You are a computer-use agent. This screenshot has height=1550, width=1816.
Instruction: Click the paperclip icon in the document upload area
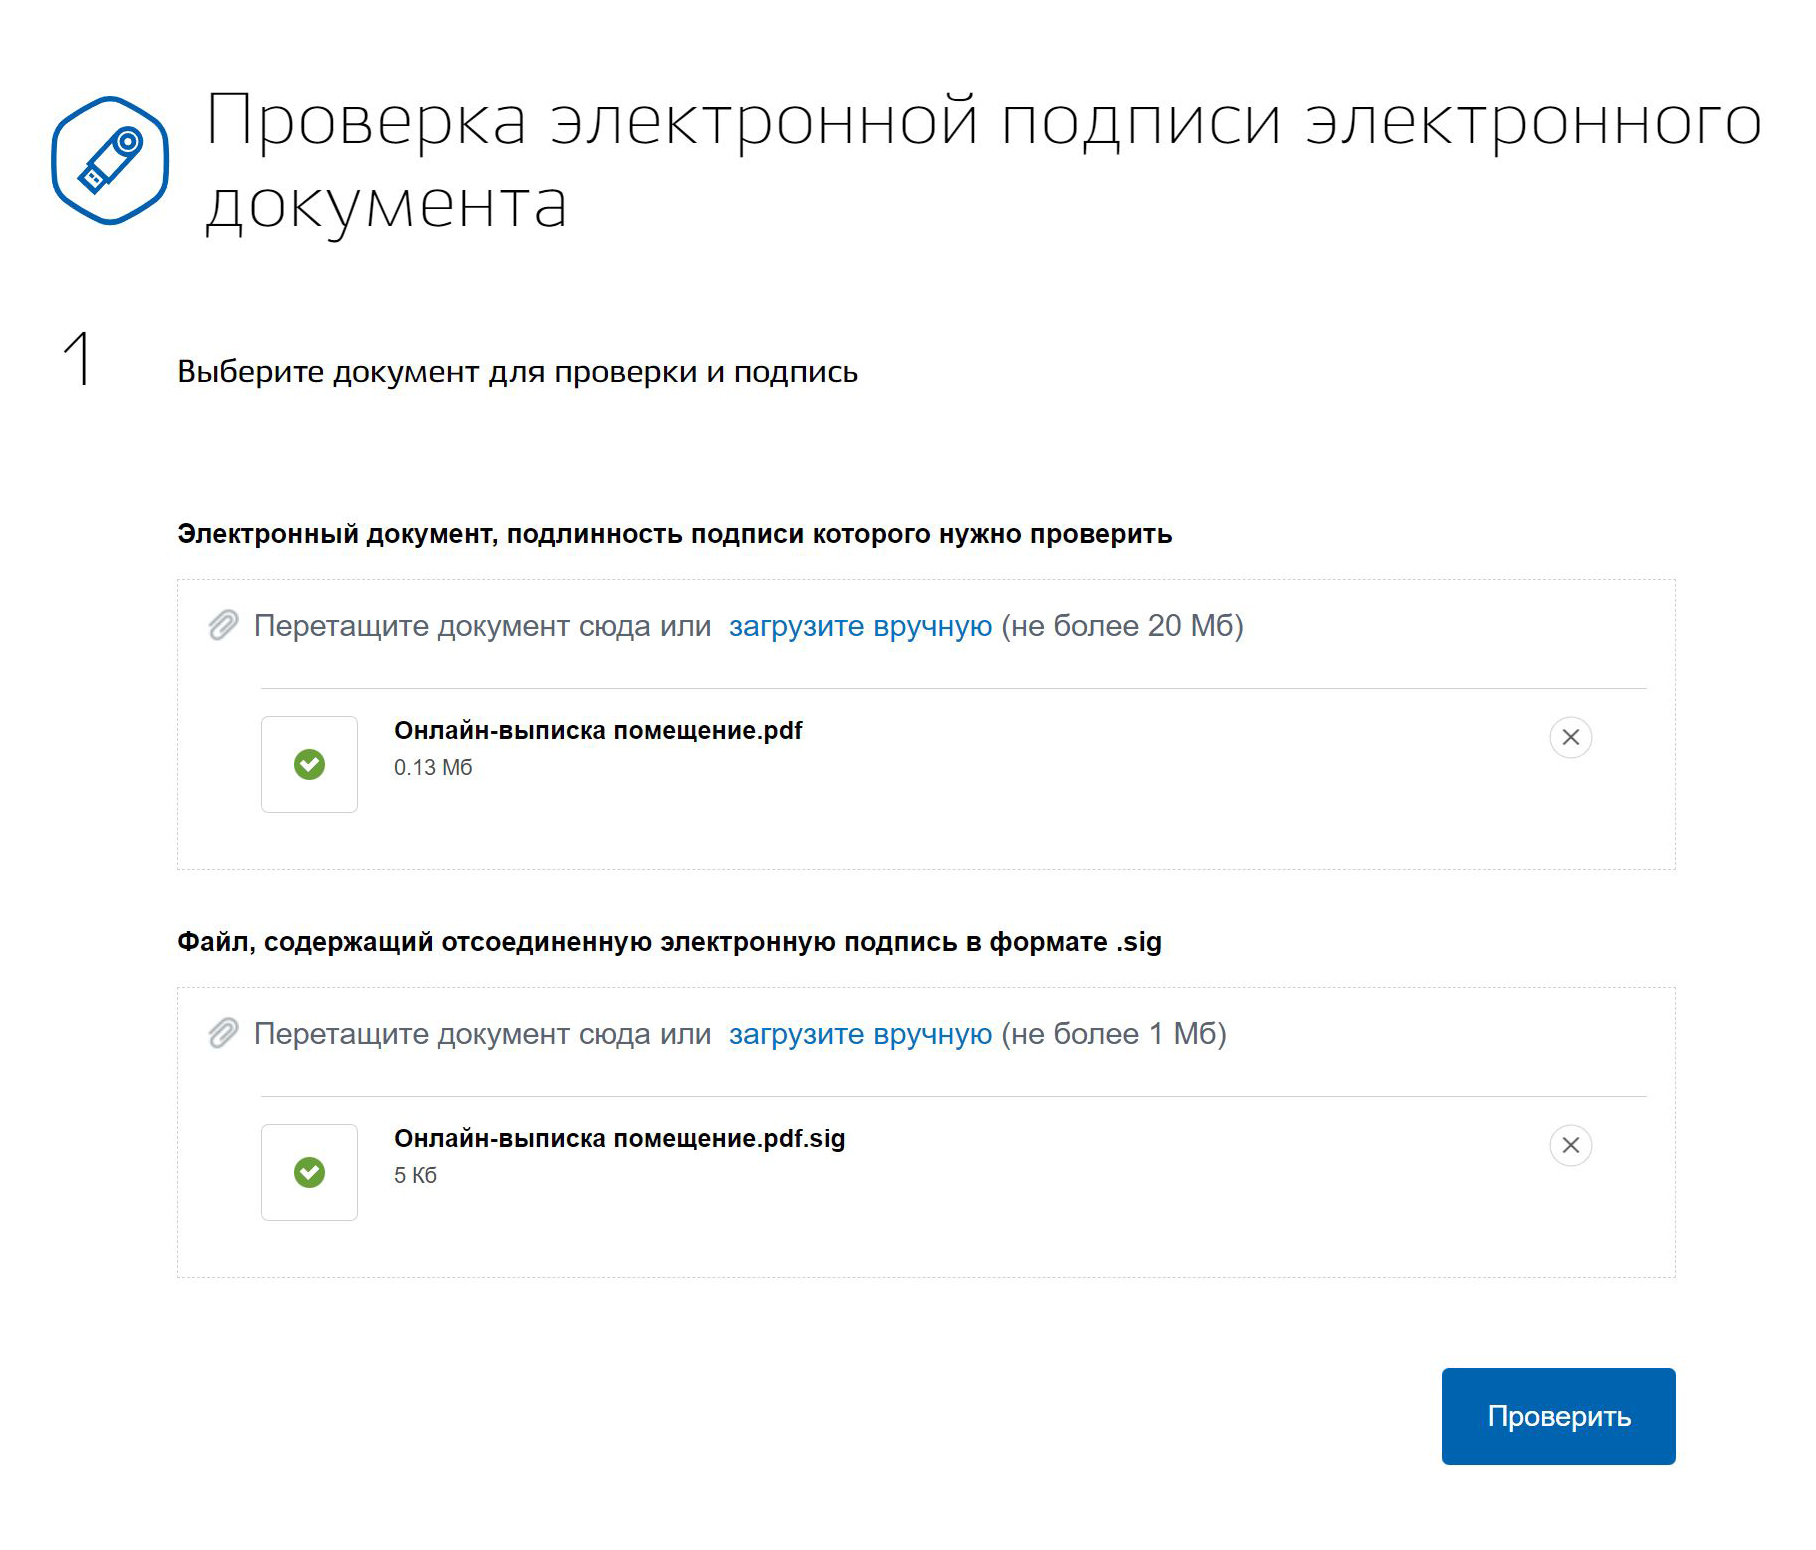tap(223, 626)
